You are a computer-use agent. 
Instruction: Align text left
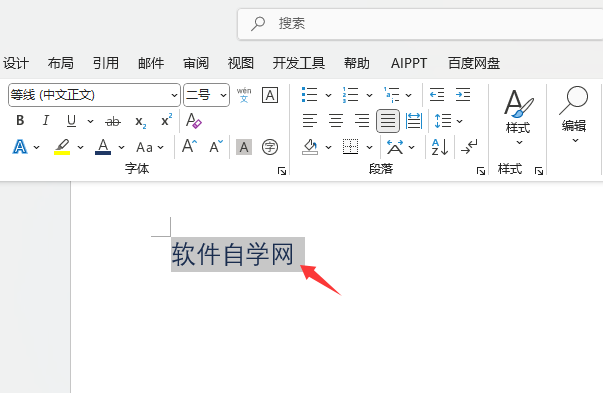click(x=310, y=121)
